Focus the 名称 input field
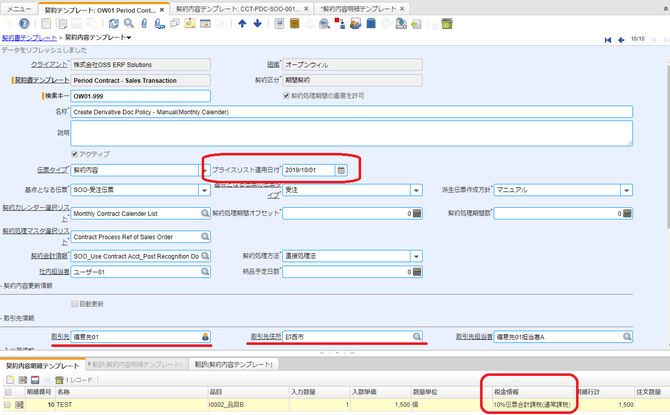This screenshot has height=415, width=670. (x=351, y=112)
